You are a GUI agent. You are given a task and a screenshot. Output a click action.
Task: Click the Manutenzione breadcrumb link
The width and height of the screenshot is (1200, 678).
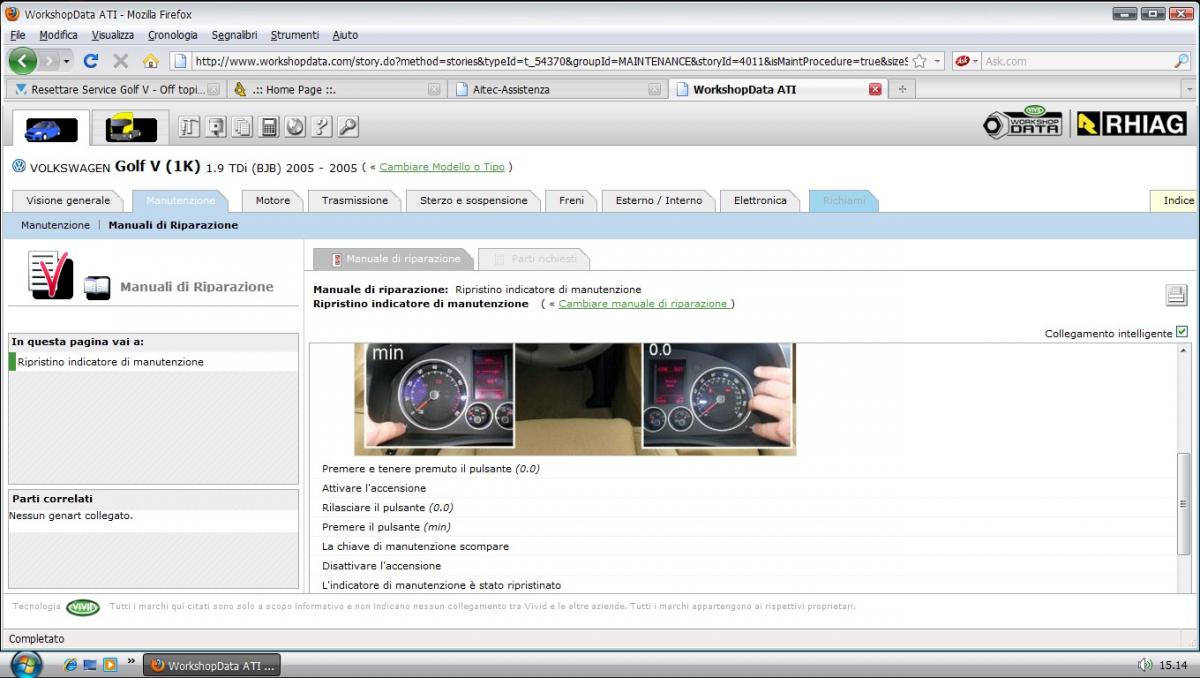(55, 225)
